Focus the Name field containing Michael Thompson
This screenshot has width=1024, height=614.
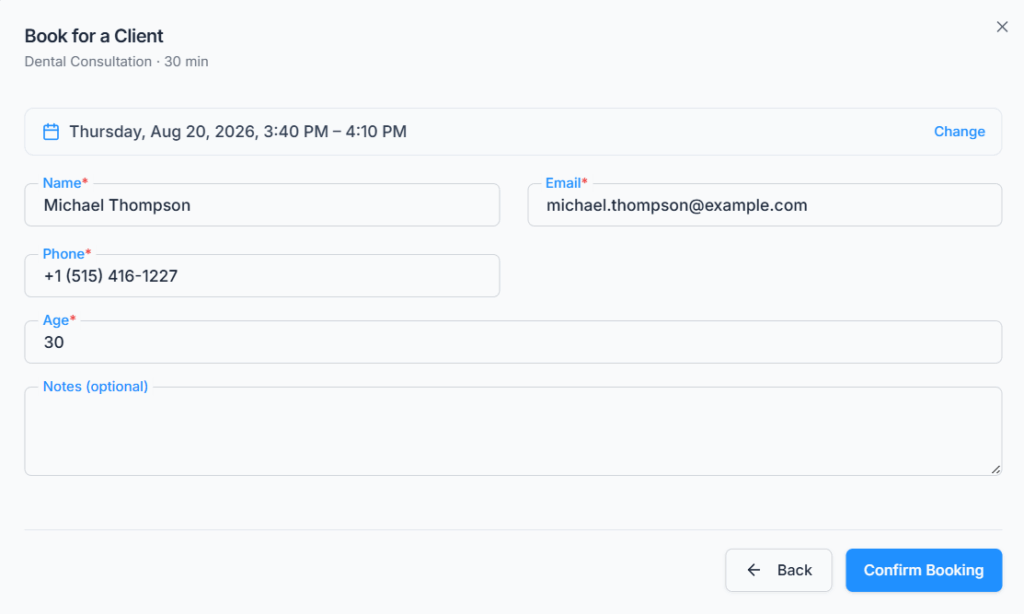point(262,205)
